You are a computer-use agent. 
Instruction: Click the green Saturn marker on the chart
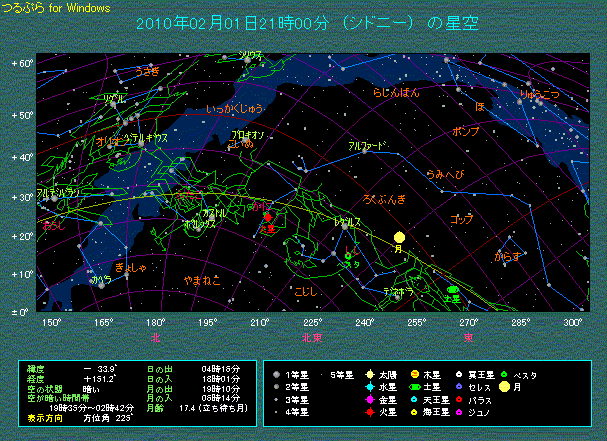point(452,290)
